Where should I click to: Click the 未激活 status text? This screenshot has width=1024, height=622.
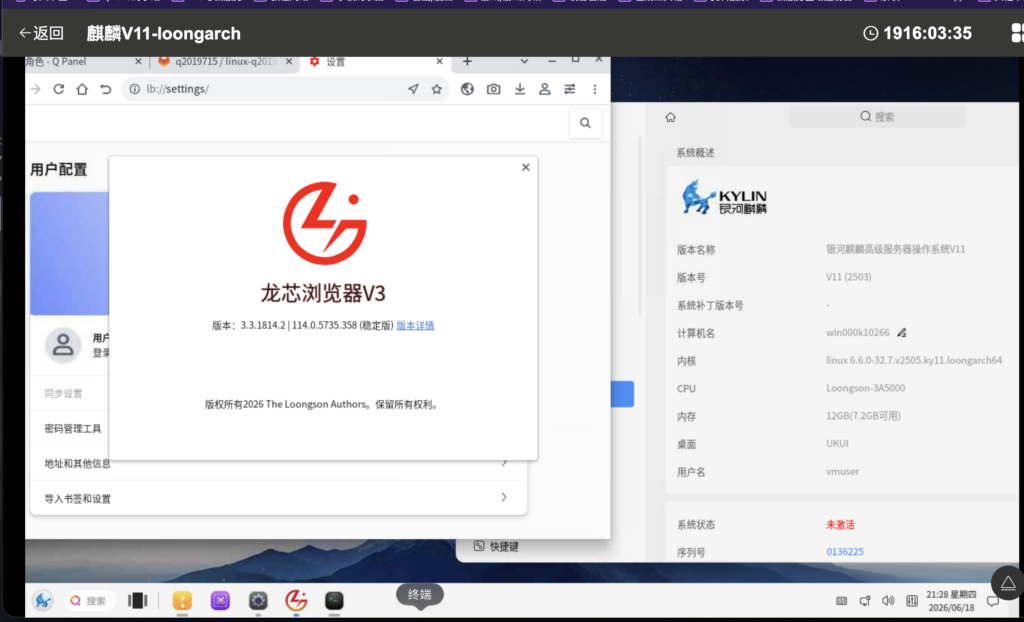coord(840,524)
